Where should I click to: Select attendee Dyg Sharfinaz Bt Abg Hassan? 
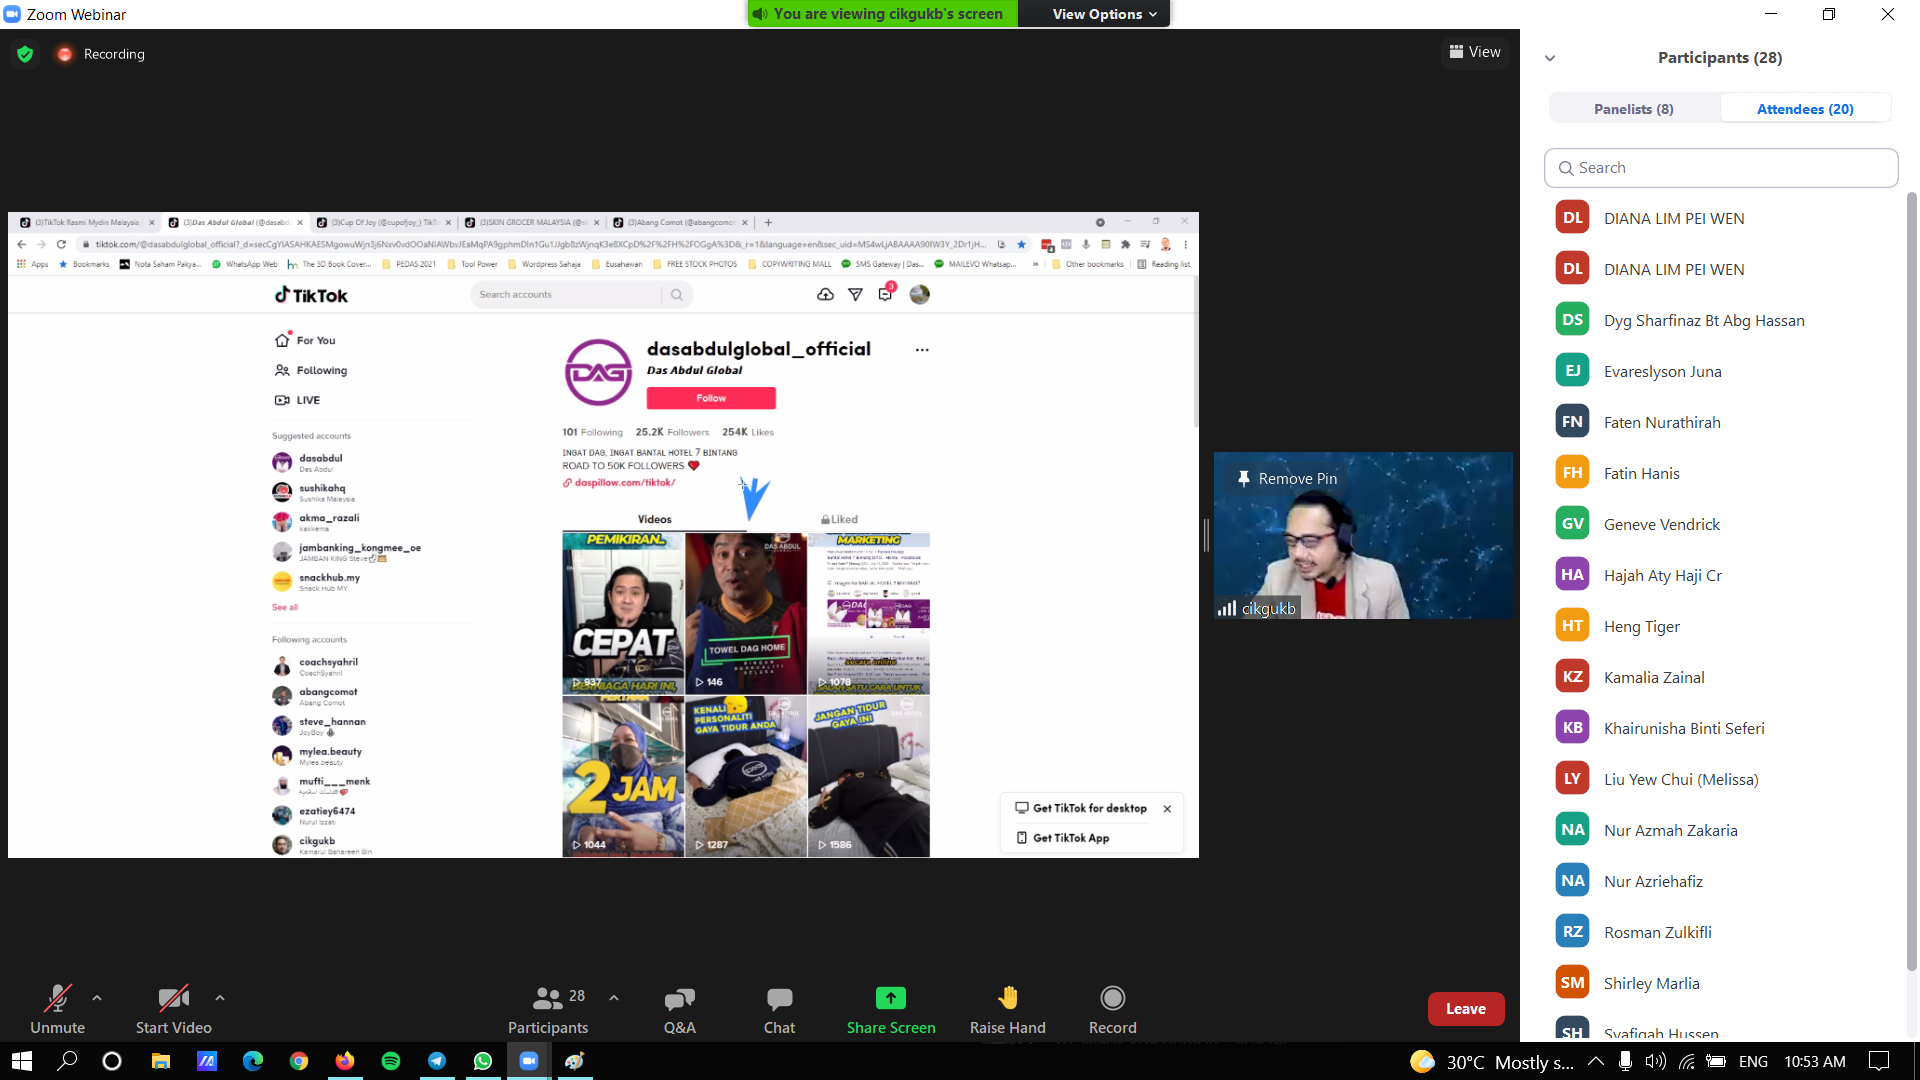1720,320
